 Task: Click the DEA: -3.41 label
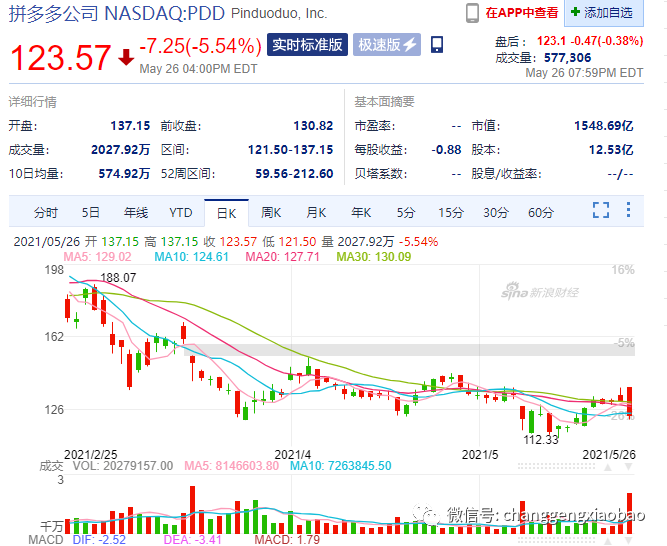193,540
